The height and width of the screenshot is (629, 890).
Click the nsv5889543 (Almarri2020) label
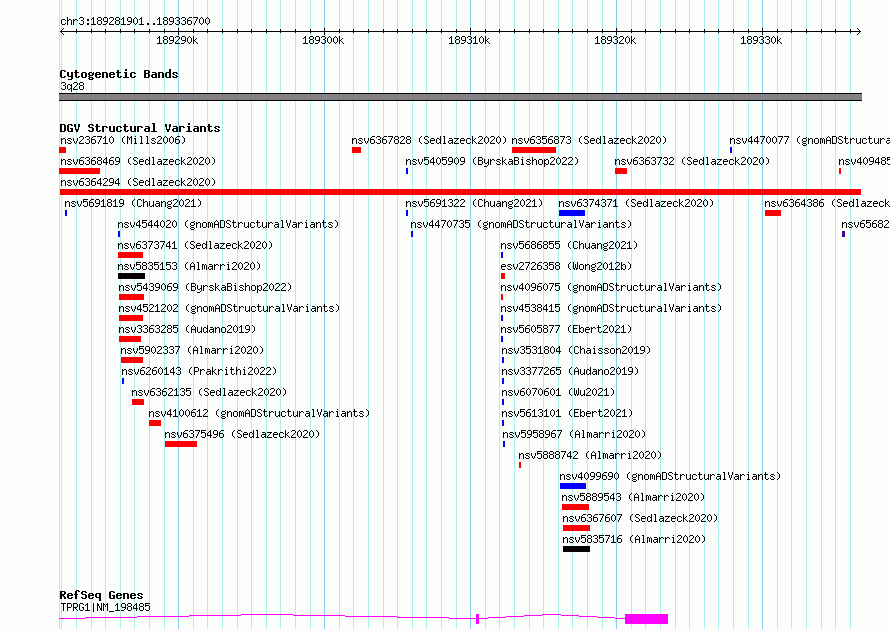pyautogui.click(x=633, y=497)
